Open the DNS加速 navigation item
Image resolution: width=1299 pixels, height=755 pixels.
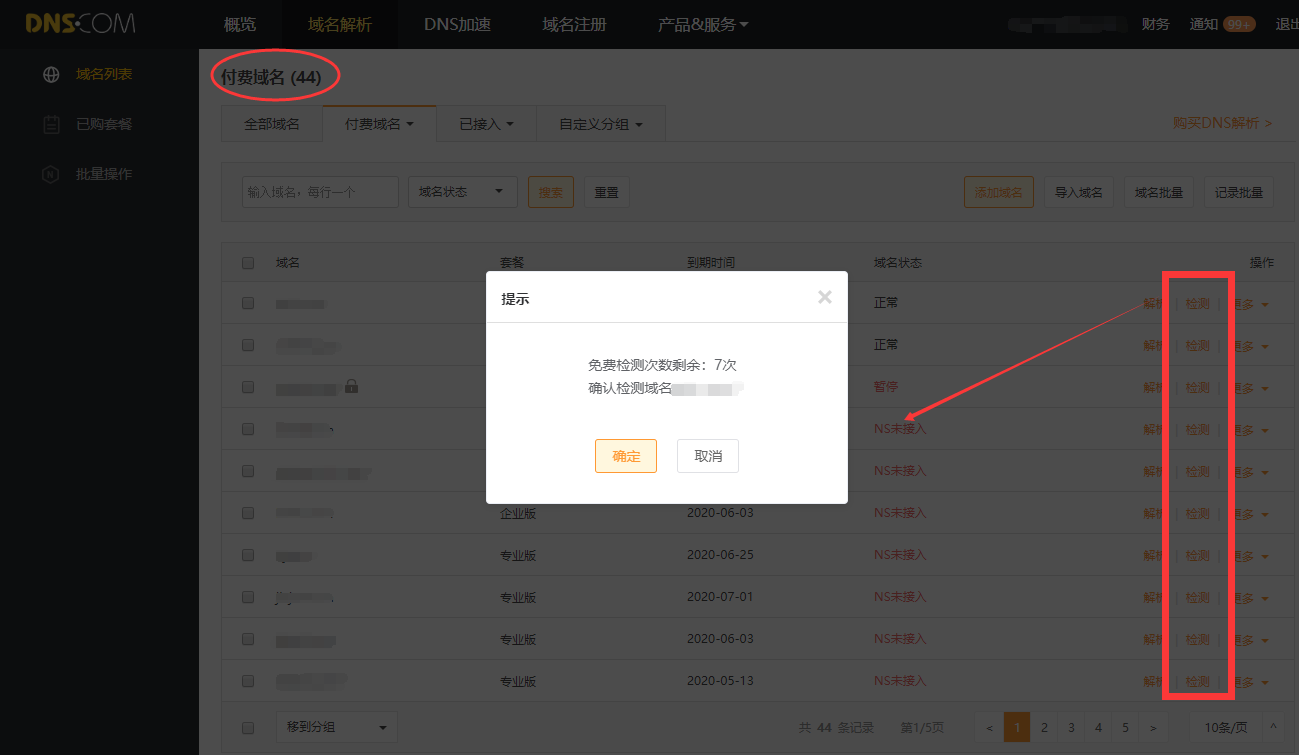(457, 24)
